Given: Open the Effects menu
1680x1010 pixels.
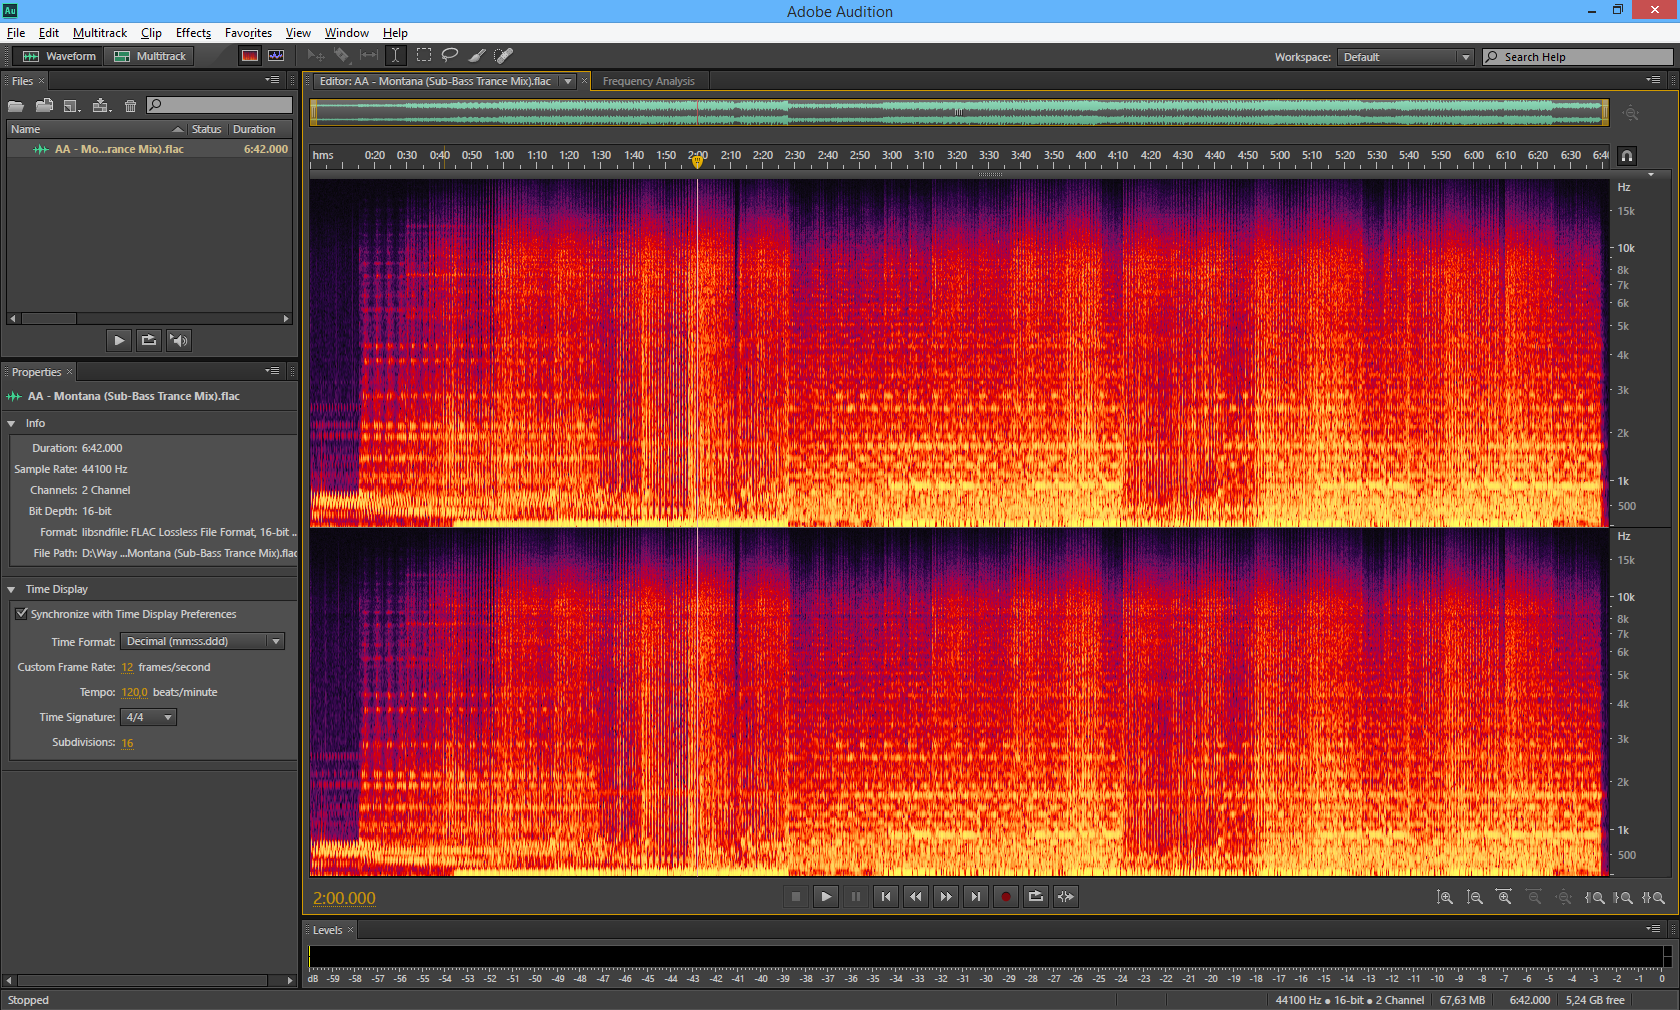Looking at the screenshot, I should pos(193,33).
